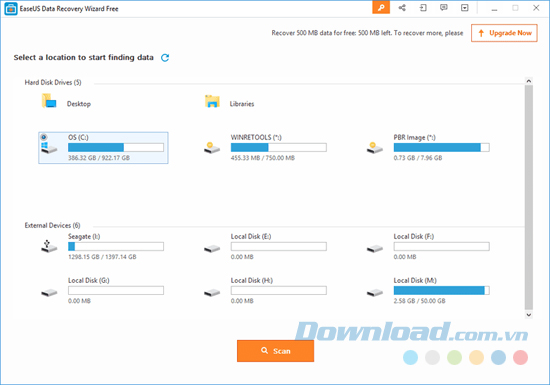This screenshot has height=385, width=550.
Task: Close the EaseUS window
Action: point(536,8)
